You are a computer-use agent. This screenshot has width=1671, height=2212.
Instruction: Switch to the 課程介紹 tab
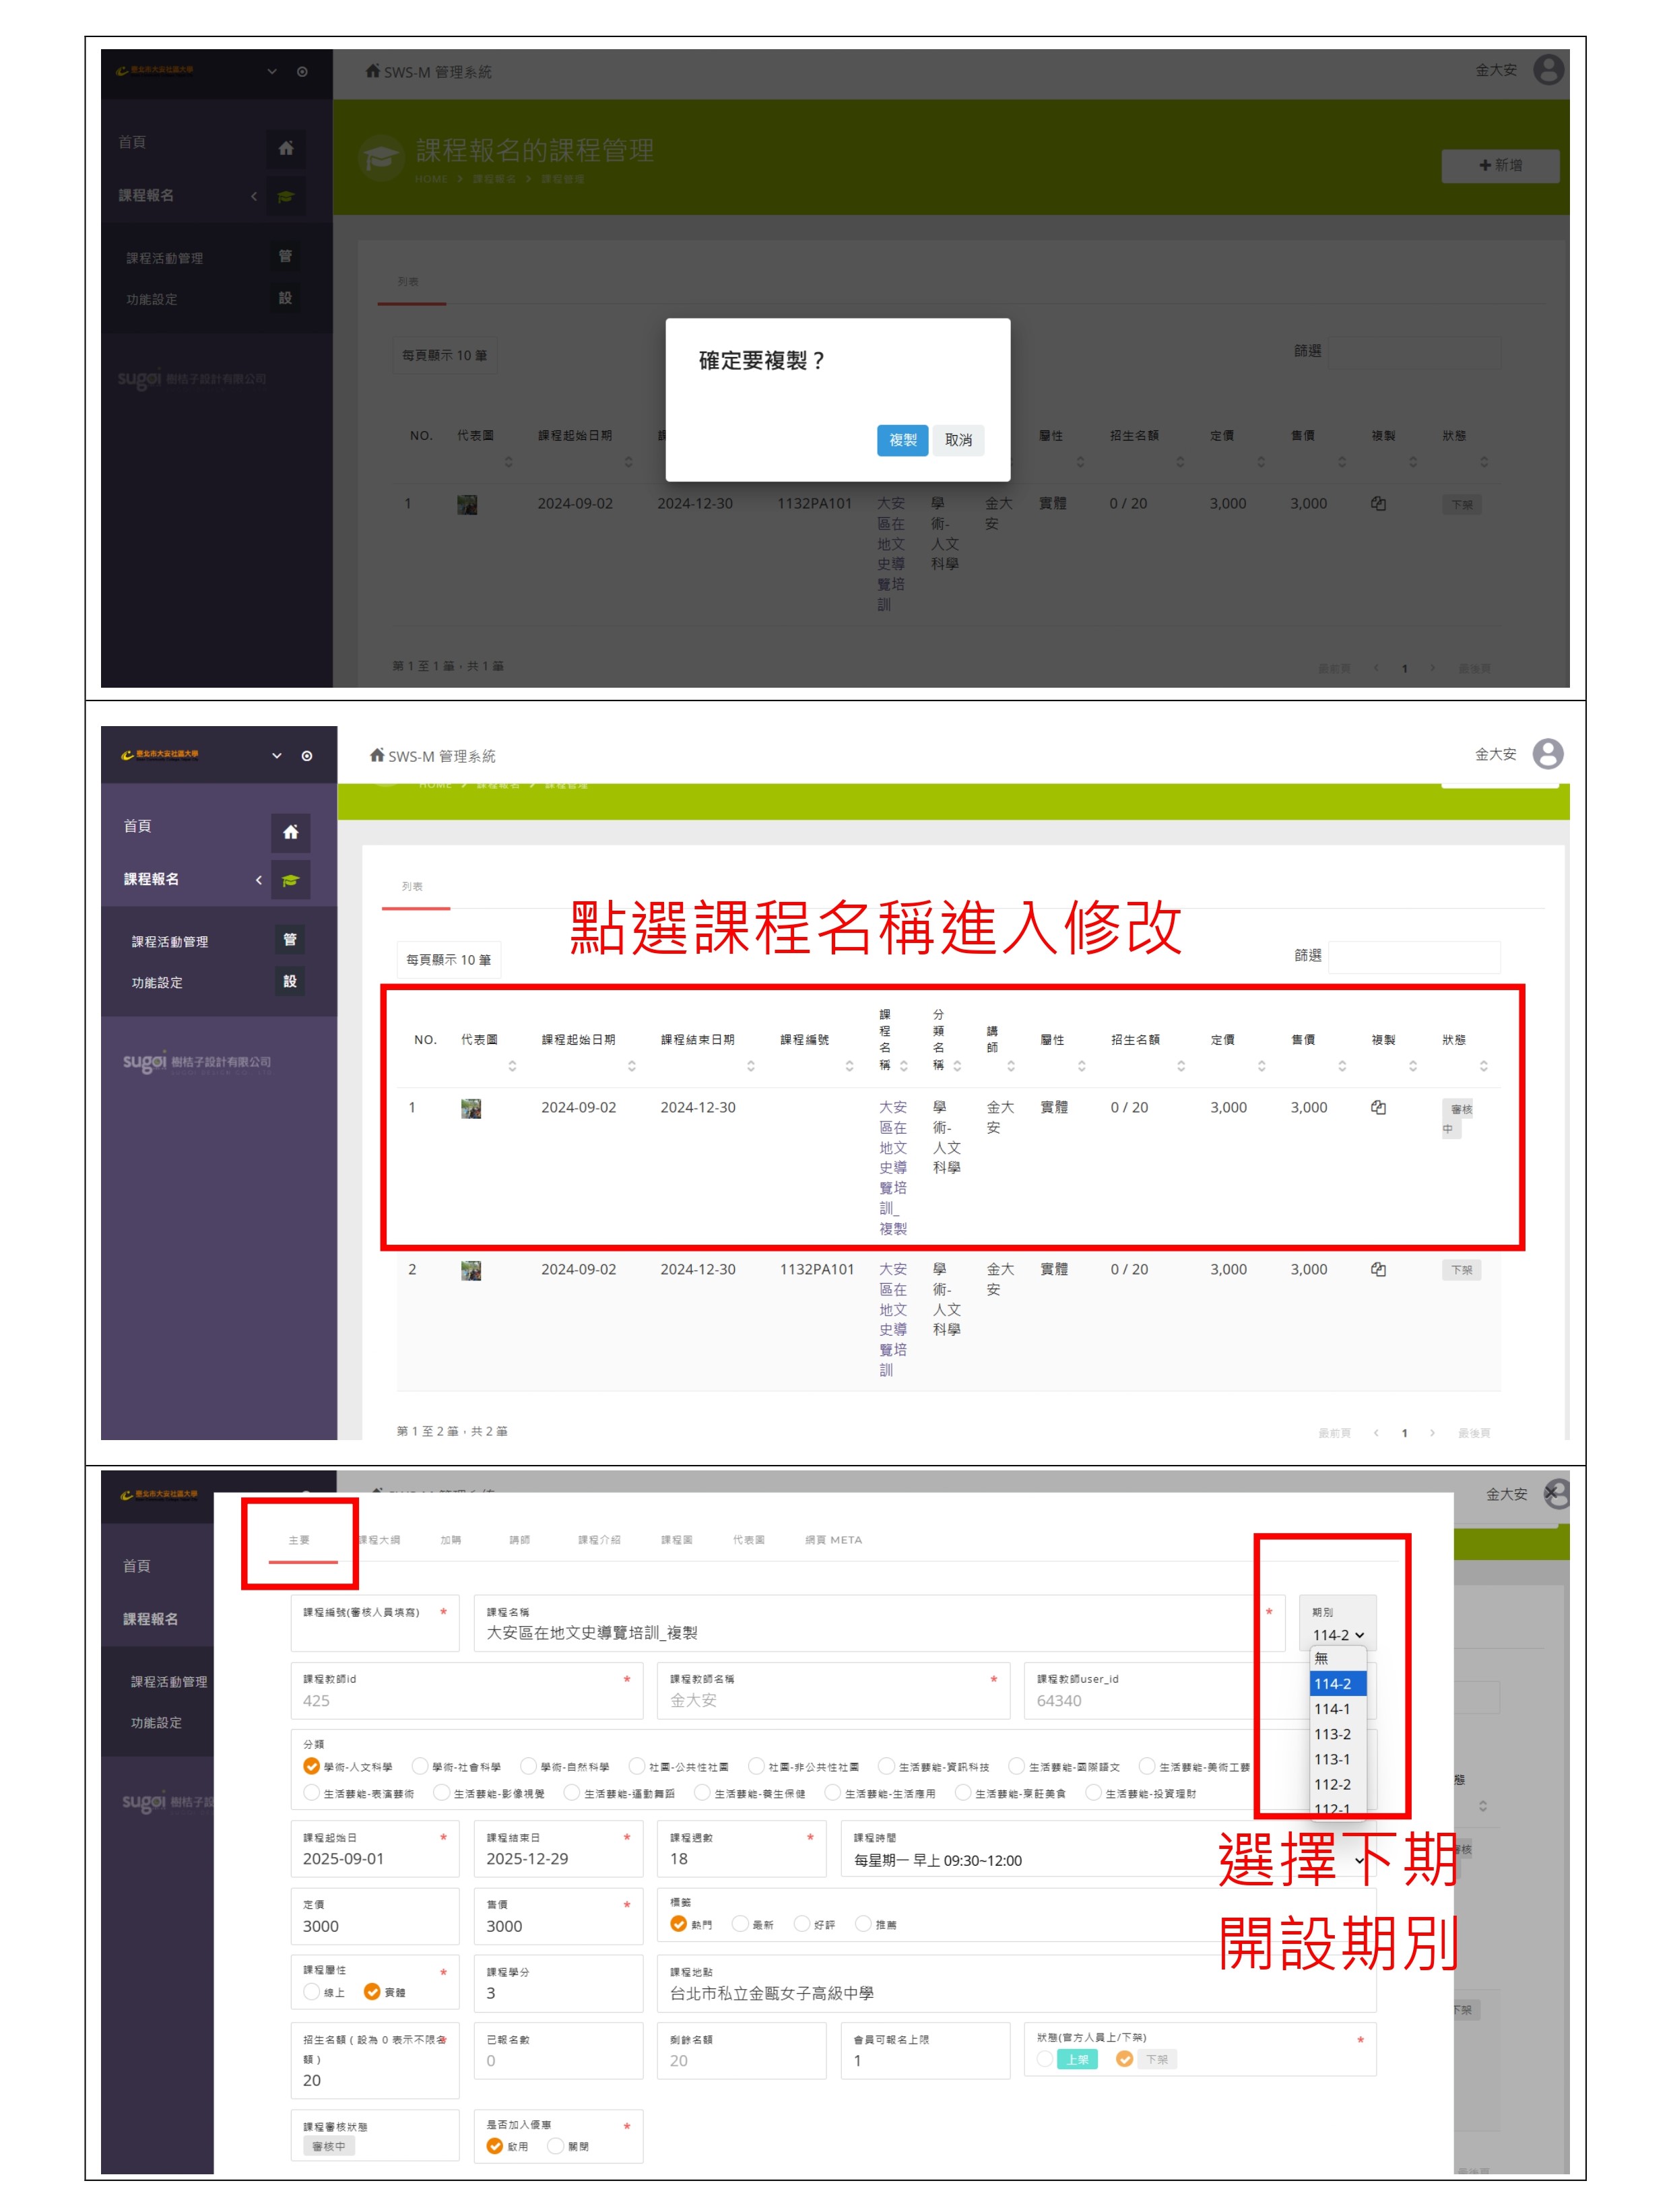[x=599, y=1540]
